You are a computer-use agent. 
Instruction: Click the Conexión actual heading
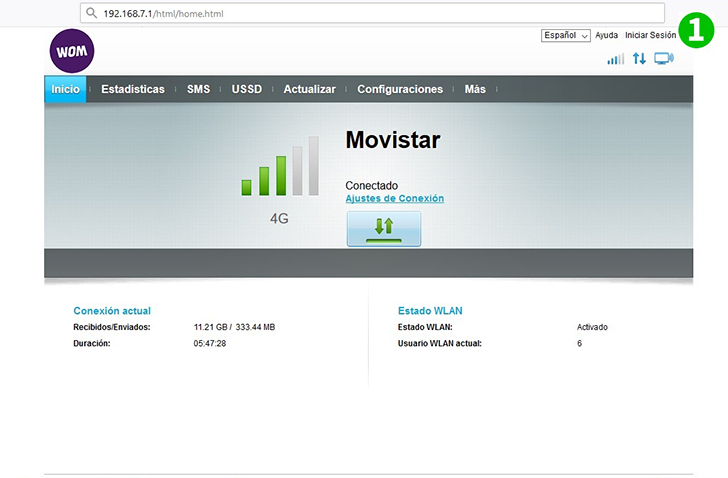(112, 311)
